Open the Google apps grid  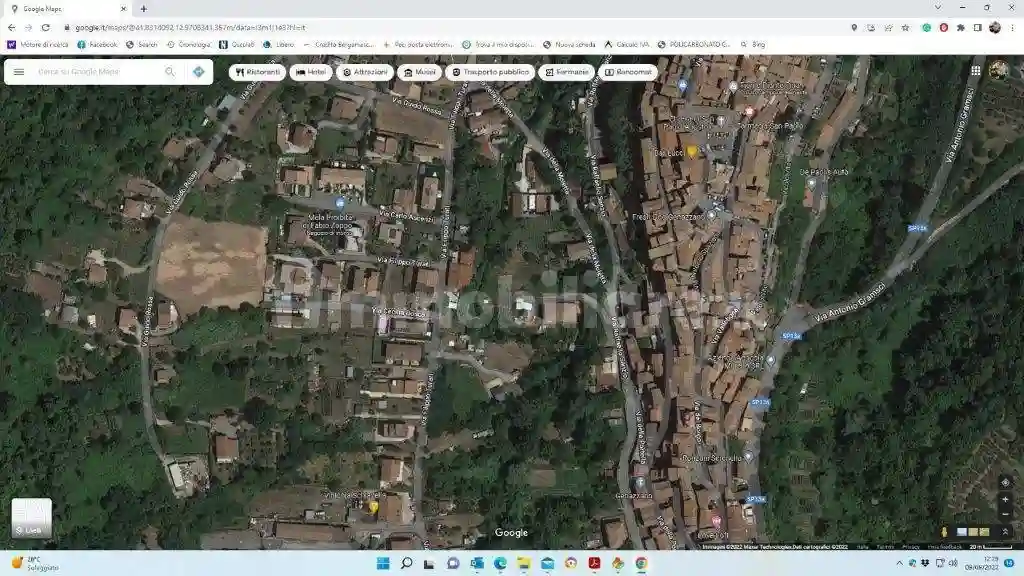975,70
